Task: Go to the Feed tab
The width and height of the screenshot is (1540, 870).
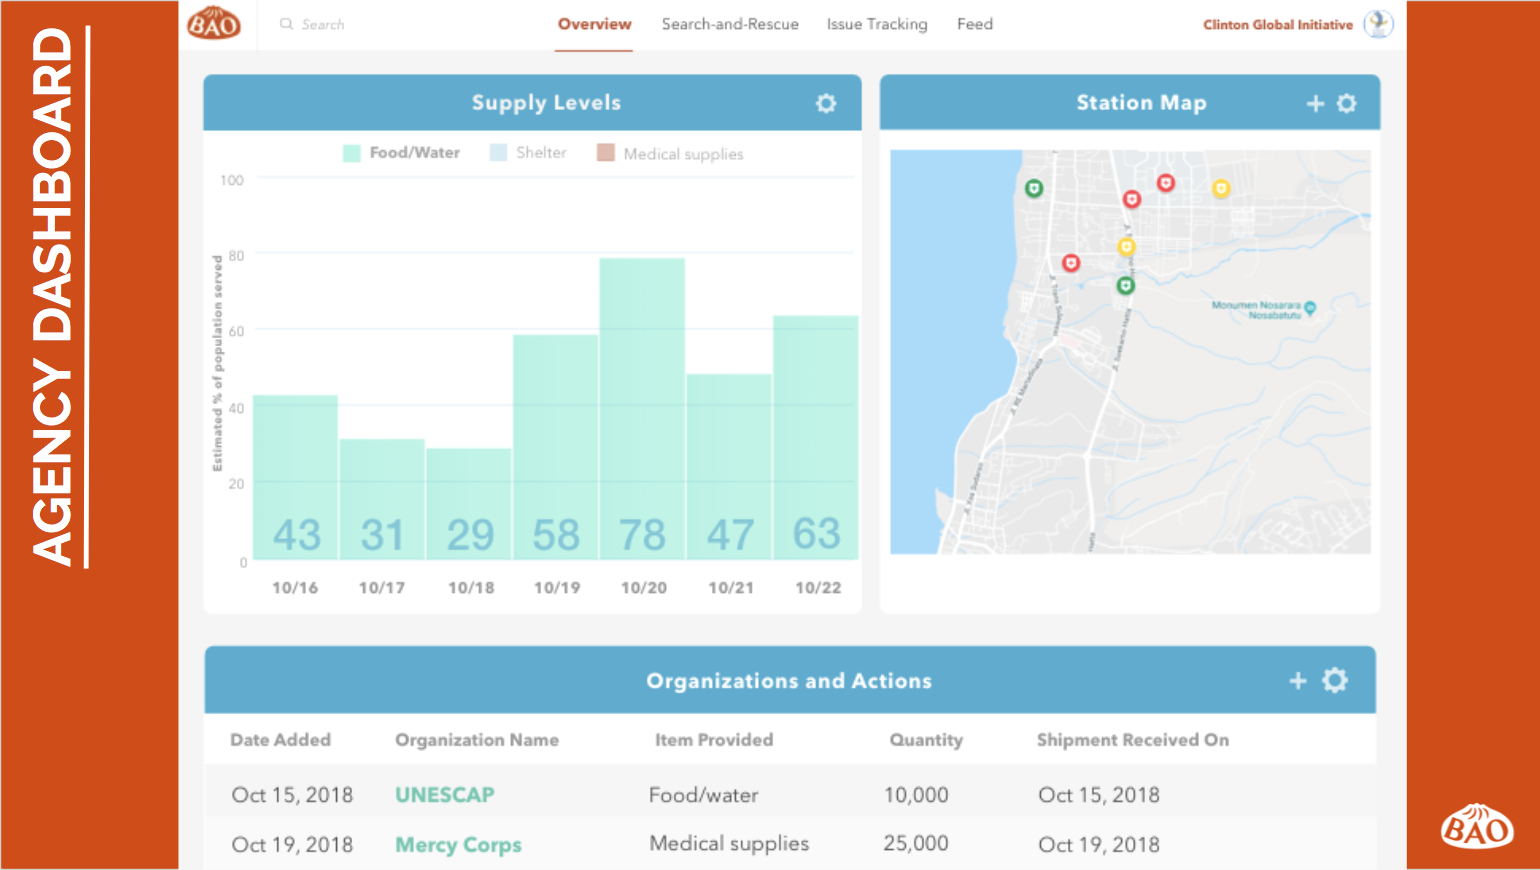Action: (x=974, y=24)
